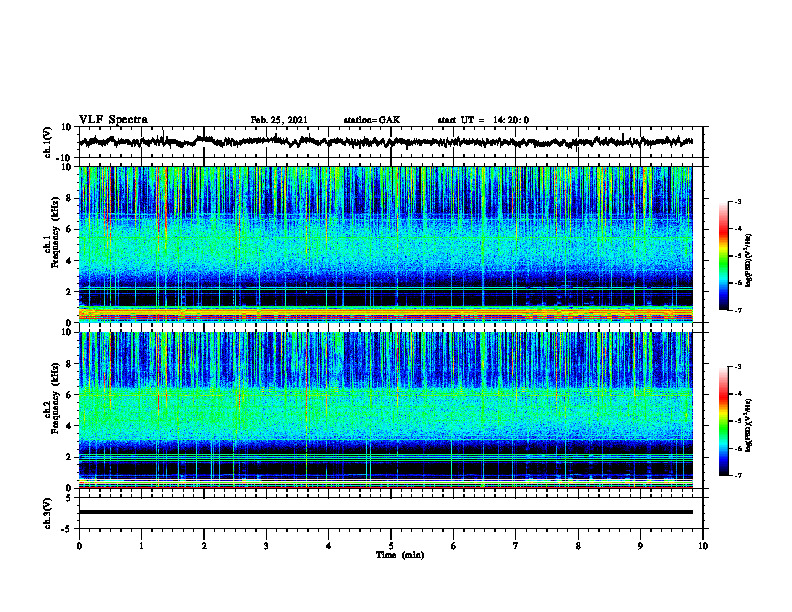The height and width of the screenshot is (612, 792).
Task: Click the ch.1 "Frequency (kHz)" axis label
Action: pyautogui.click(x=55, y=233)
